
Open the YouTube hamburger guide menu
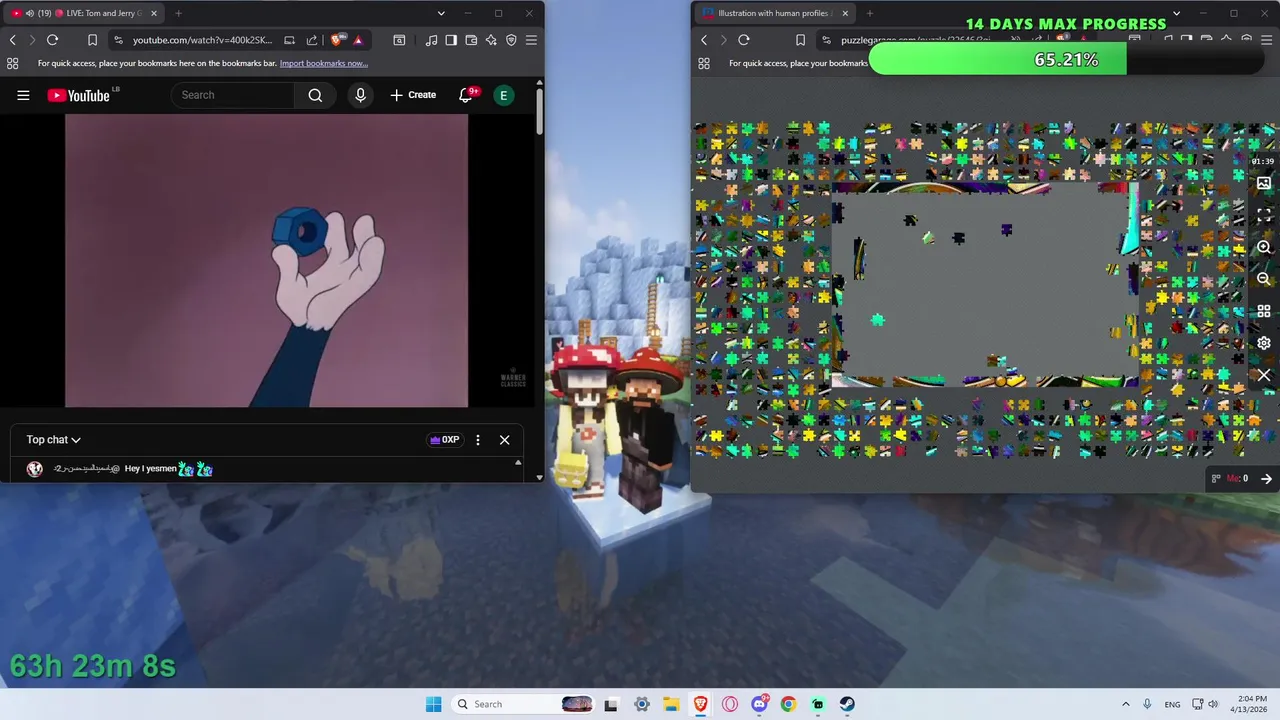[x=23, y=95]
